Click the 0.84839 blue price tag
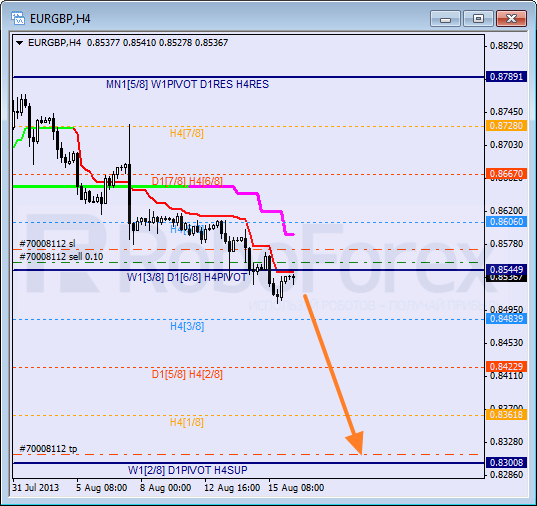 point(506,319)
